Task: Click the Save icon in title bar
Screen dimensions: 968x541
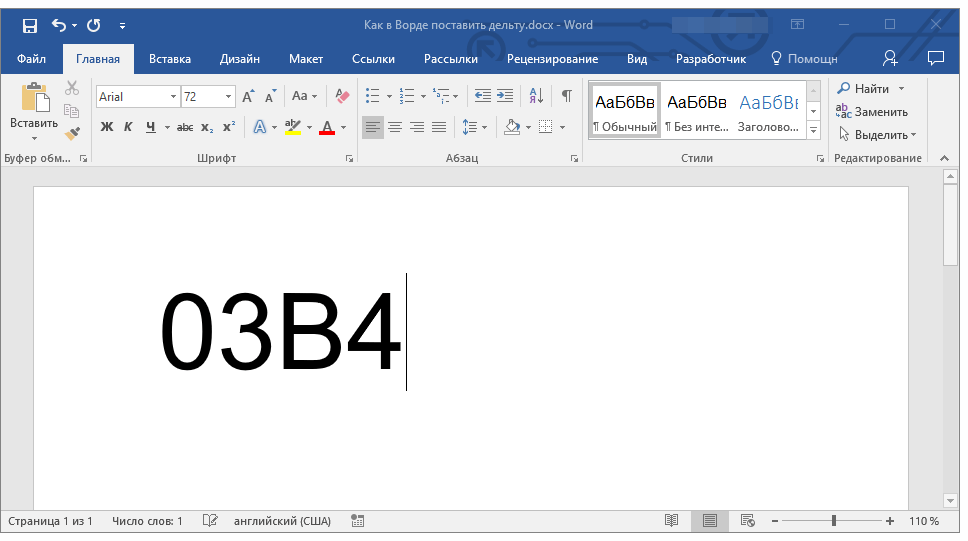Action: click(29, 25)
